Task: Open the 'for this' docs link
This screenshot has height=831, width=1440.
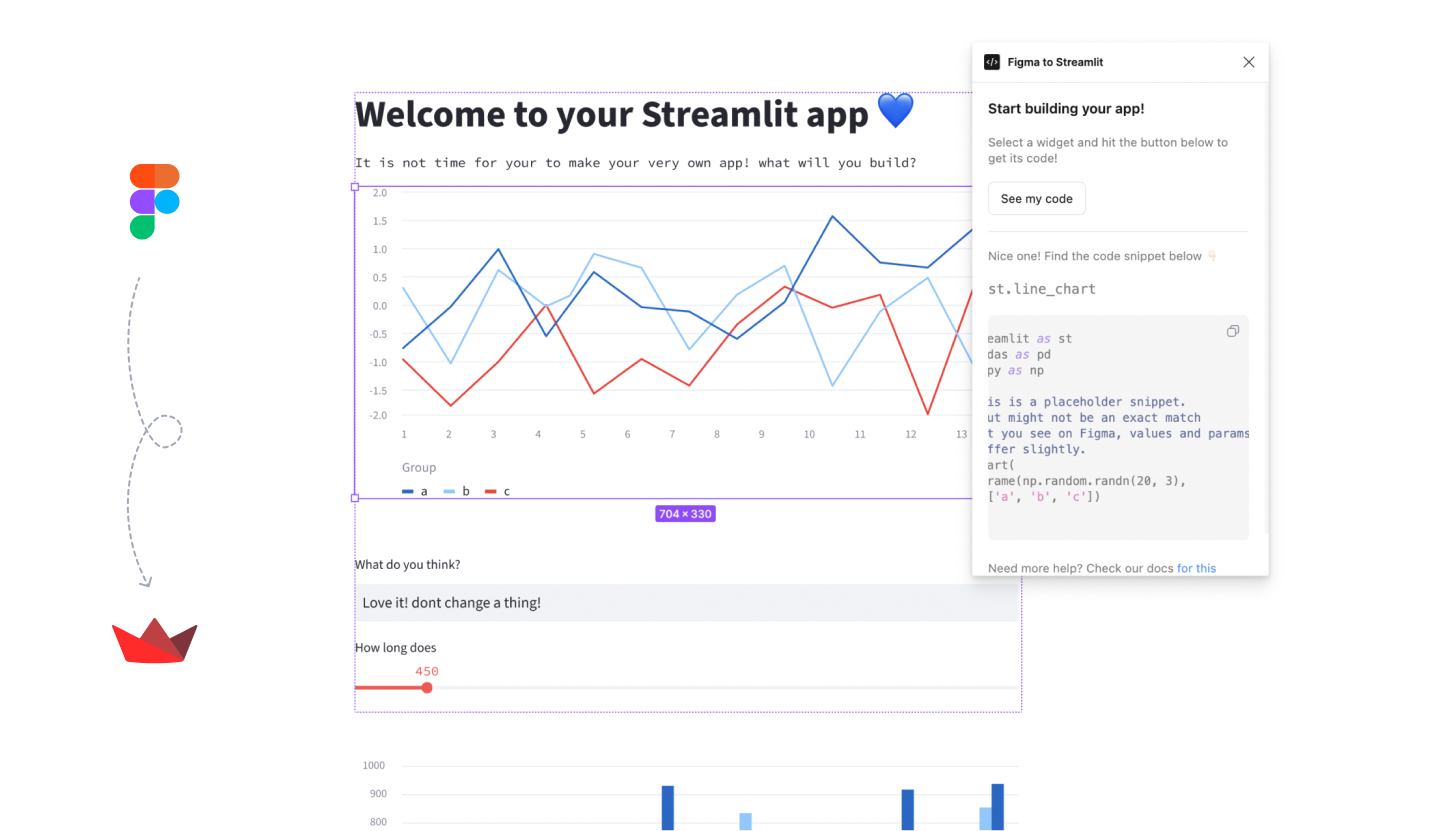Action: [1197, 568]
